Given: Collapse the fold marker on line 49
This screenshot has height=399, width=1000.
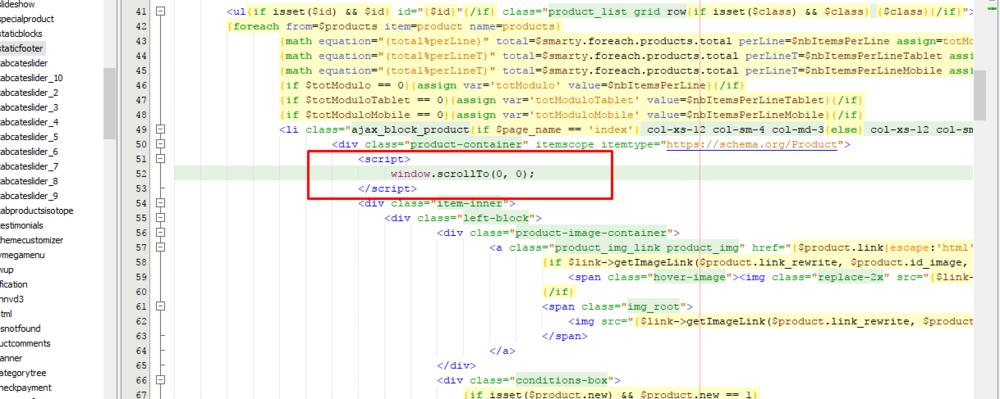Looking at the screenshot, I should [x=161, y=129].
